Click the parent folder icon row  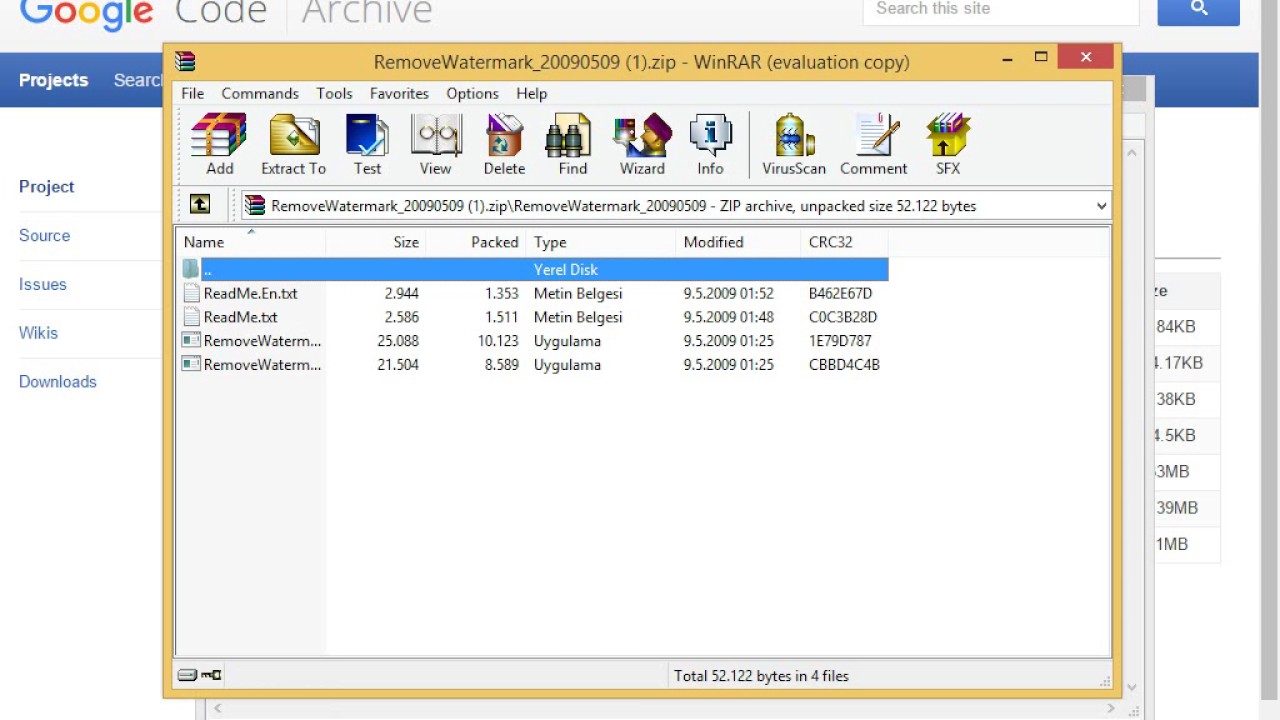point(534,269)
